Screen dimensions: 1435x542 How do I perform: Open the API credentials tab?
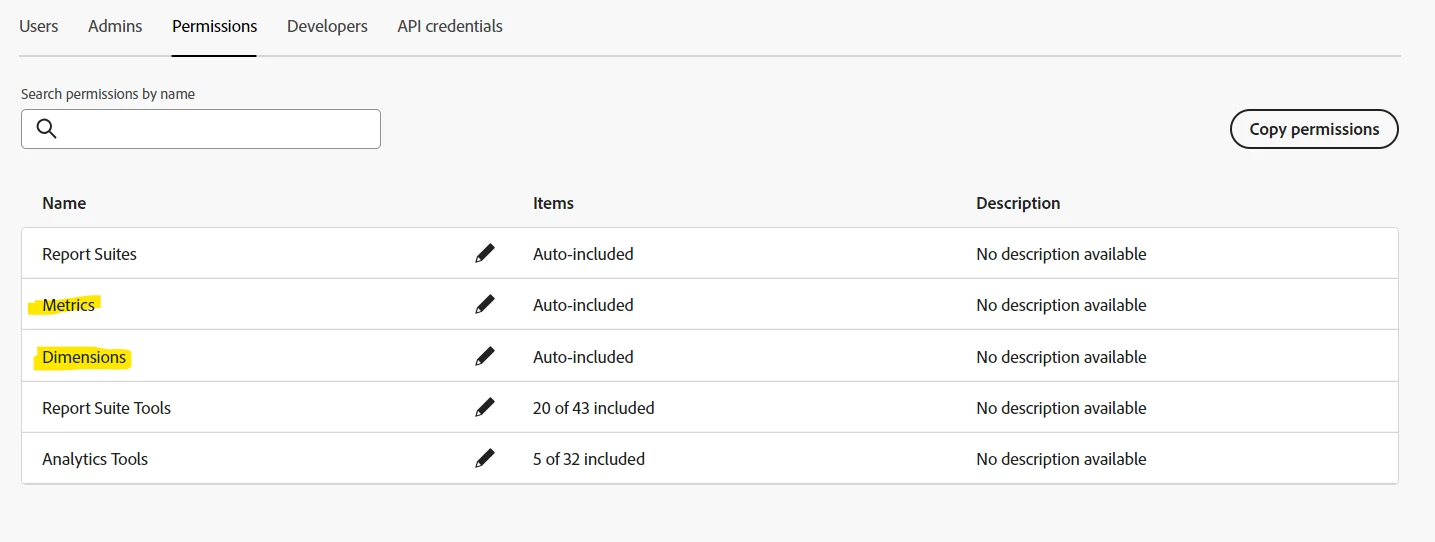click(450, 26)
